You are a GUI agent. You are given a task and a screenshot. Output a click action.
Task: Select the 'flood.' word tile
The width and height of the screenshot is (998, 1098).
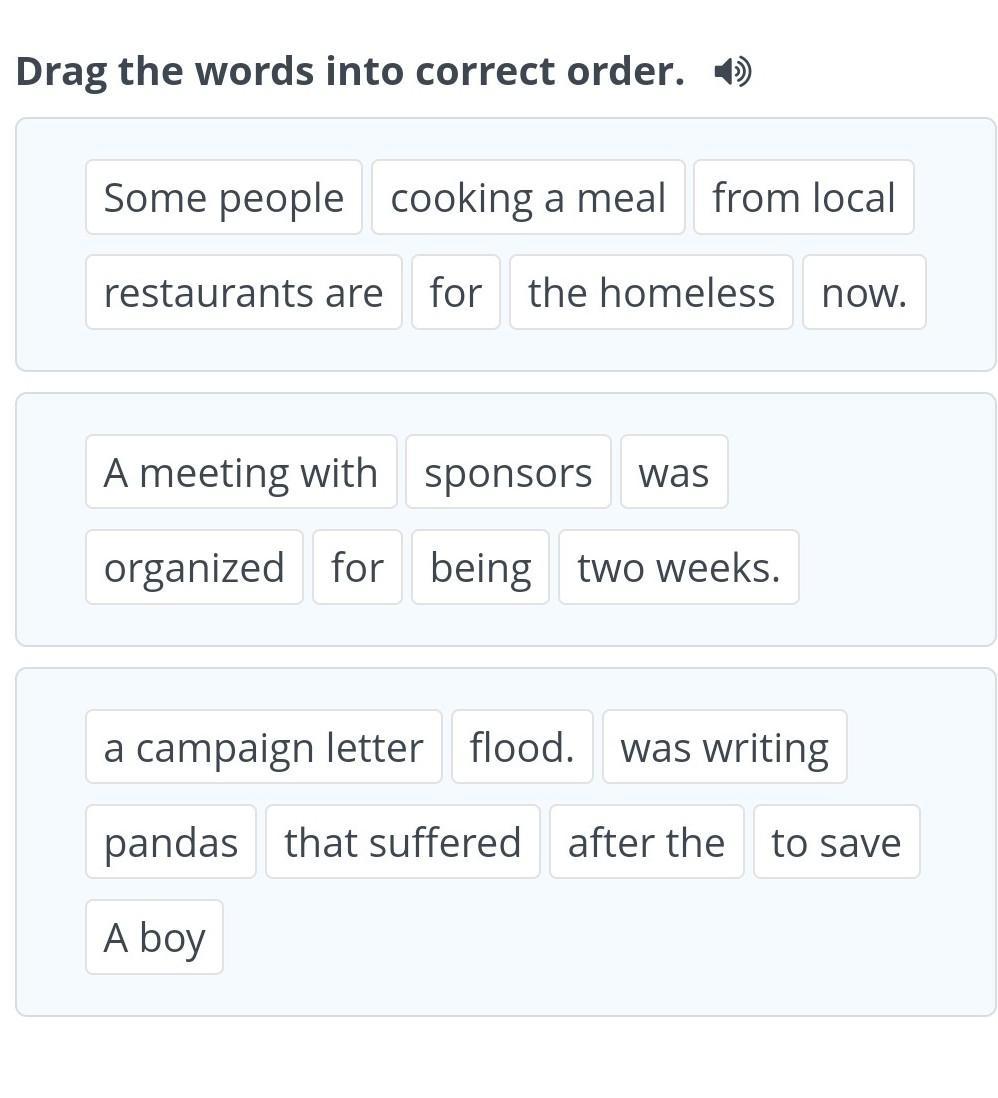[522, 747]
